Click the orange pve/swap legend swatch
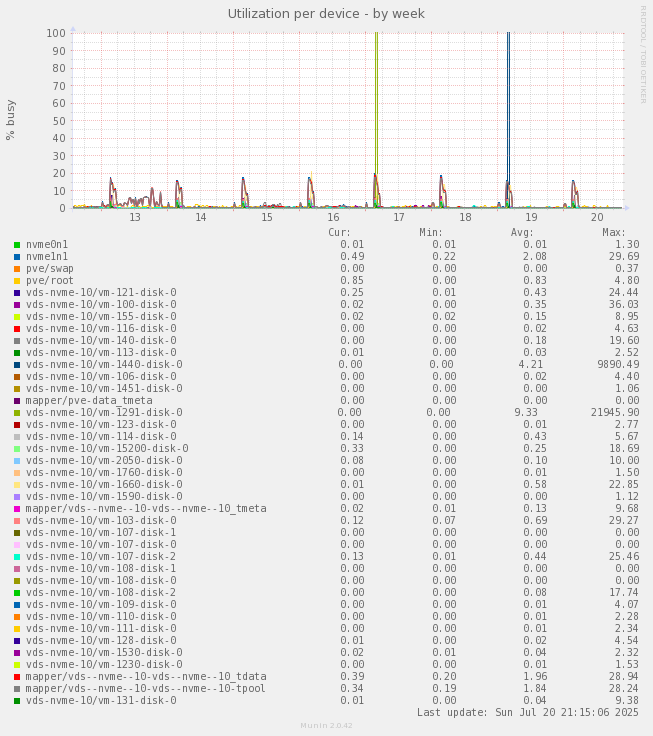This screenshot has width=653, height=736. tap(17, 269)
